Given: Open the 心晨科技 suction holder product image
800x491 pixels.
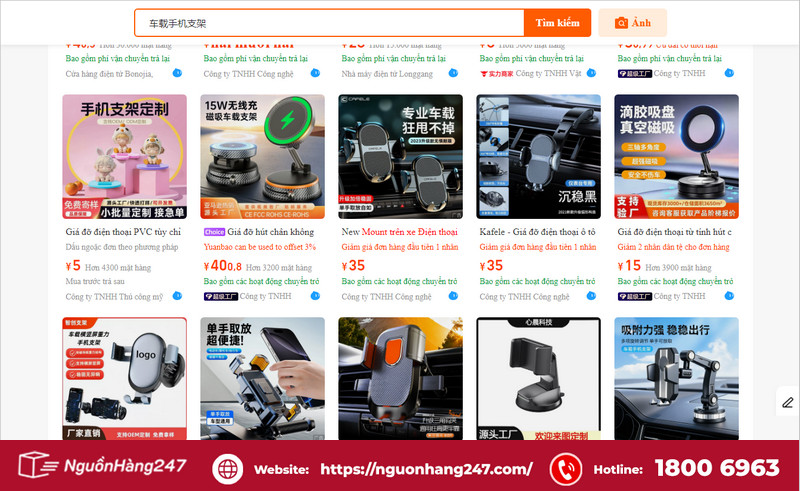Looking at the screenshot, I should click(x=538, y=379).
